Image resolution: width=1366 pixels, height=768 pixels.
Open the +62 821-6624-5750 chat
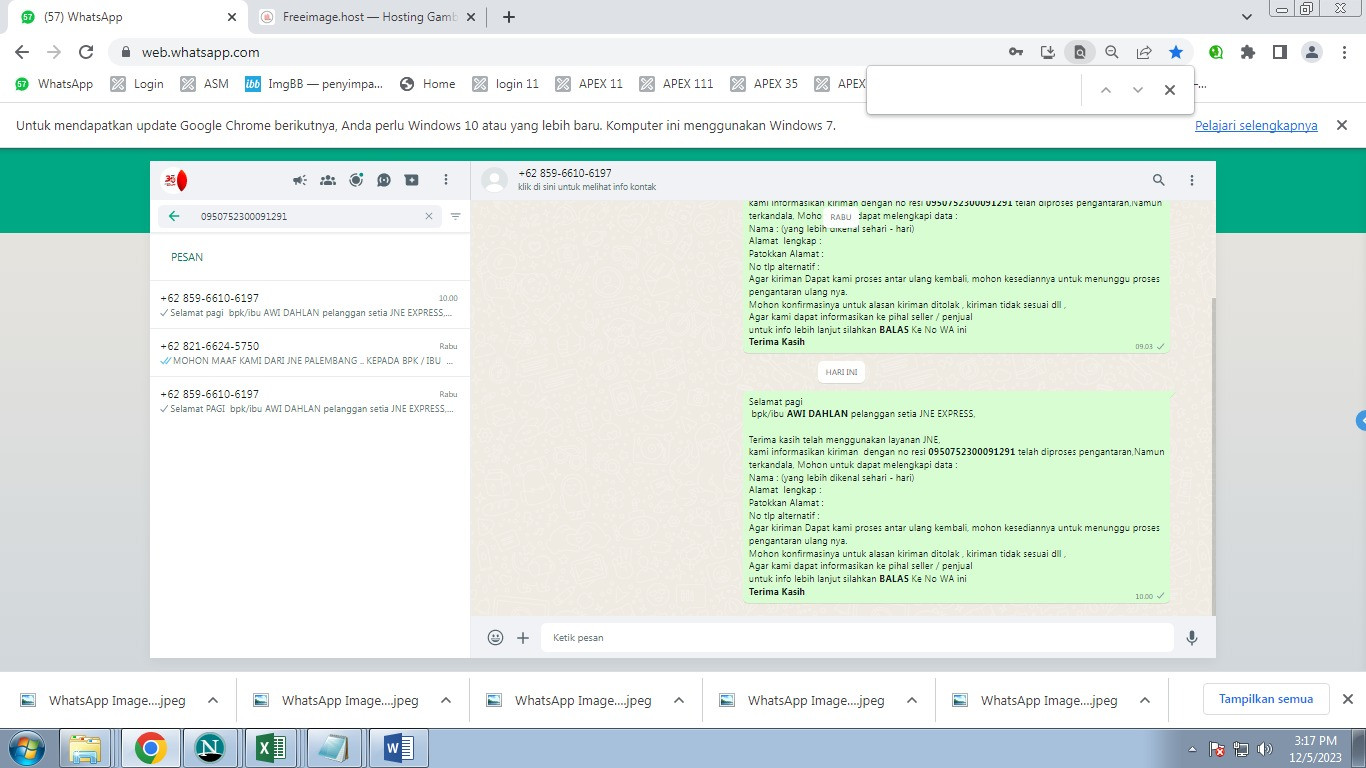pos(310,353)
